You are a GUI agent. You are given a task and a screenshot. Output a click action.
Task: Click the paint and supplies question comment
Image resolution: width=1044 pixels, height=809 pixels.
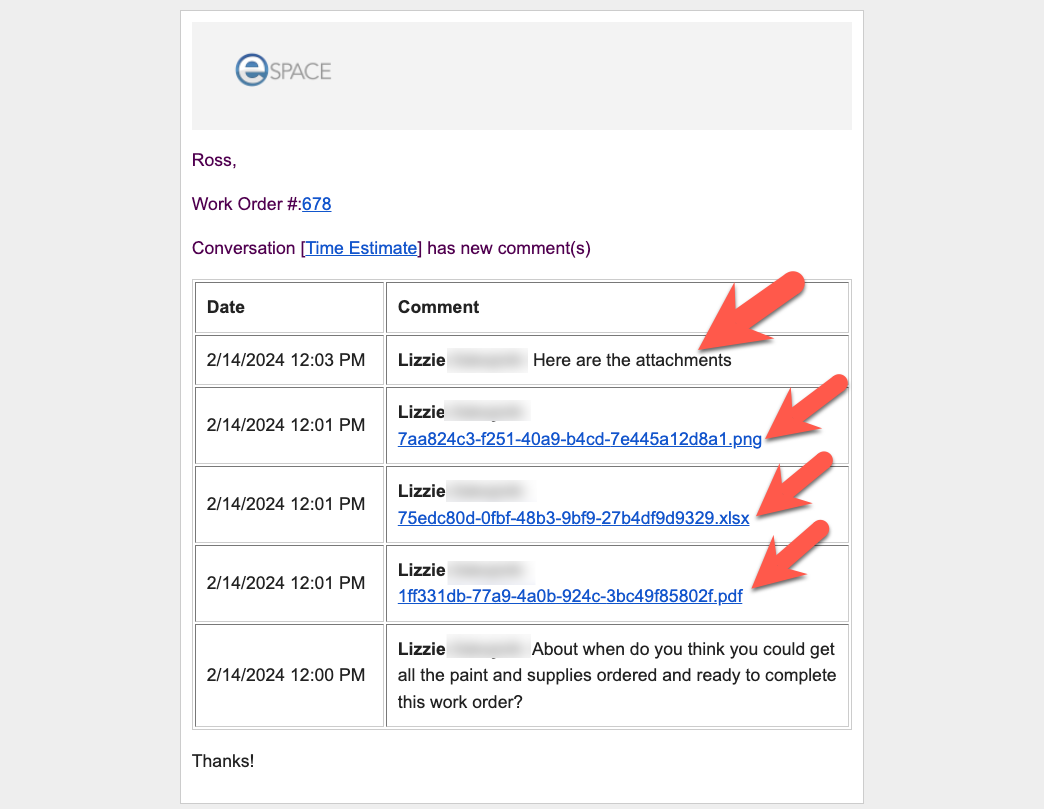(616, 675)
